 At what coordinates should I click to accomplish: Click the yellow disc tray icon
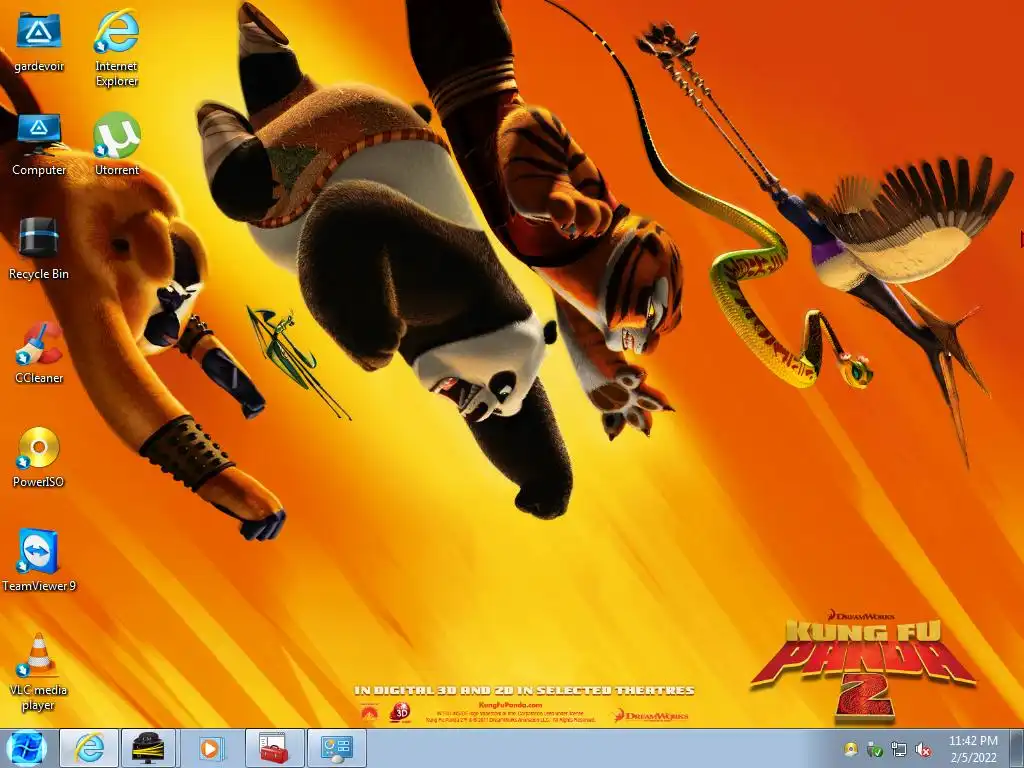click(850, 750)
